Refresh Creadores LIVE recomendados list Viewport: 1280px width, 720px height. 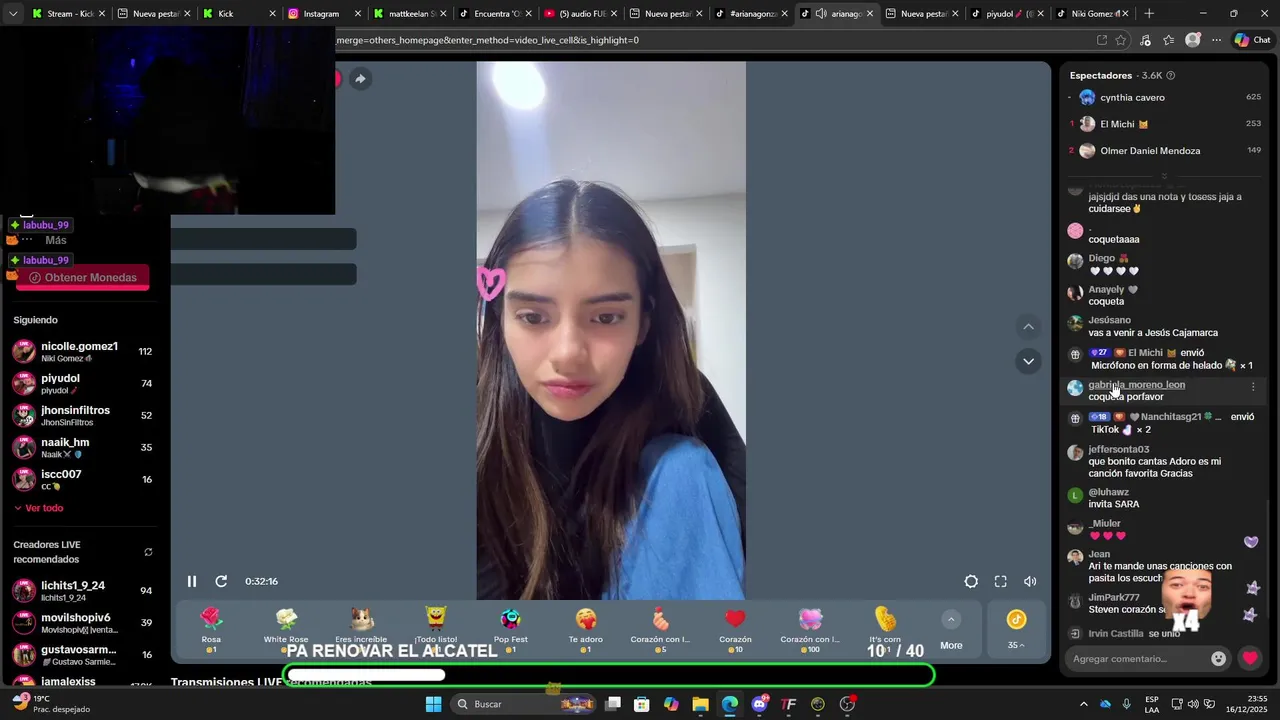coord(148,552)
